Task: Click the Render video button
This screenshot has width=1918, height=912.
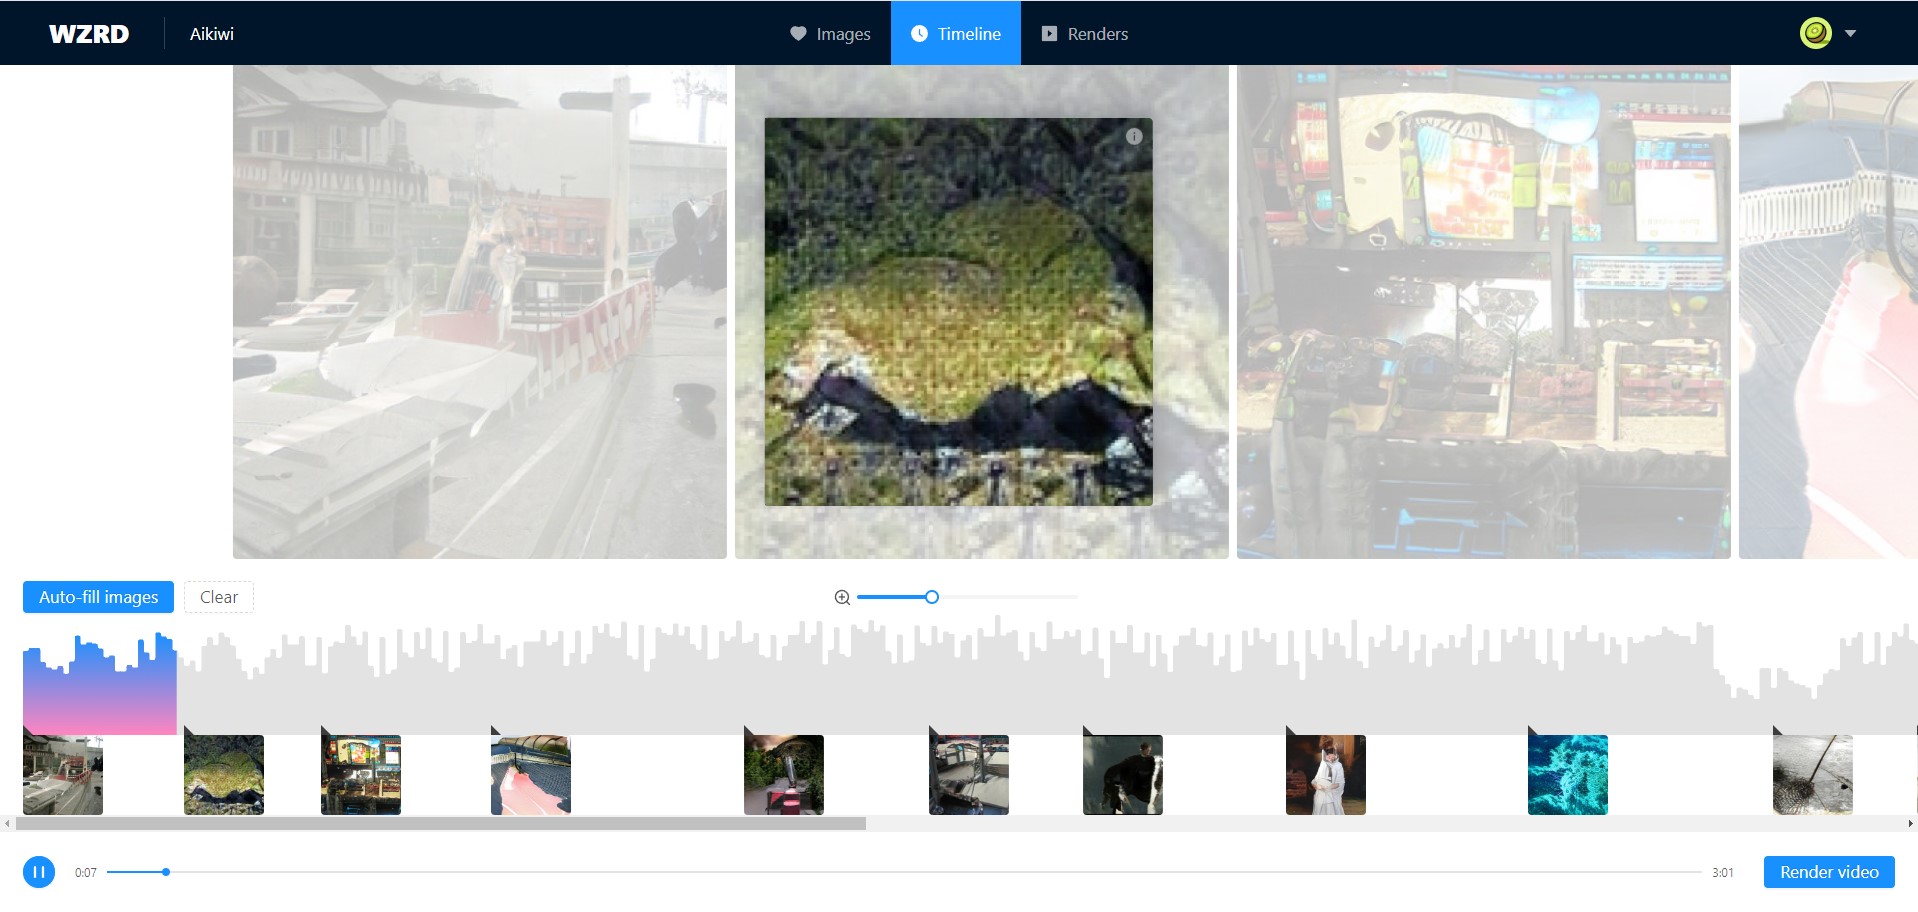Action: pyautogui.click(x=1829, y=872)
